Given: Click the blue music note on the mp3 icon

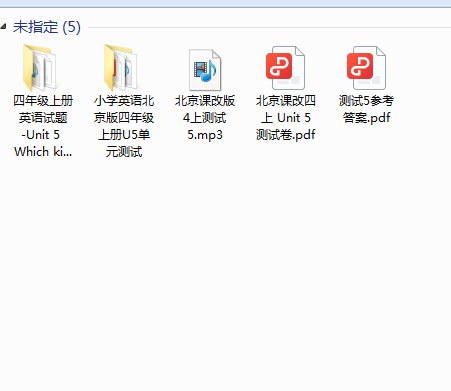Looking at the screenshot, I should [x=210, y=71].
